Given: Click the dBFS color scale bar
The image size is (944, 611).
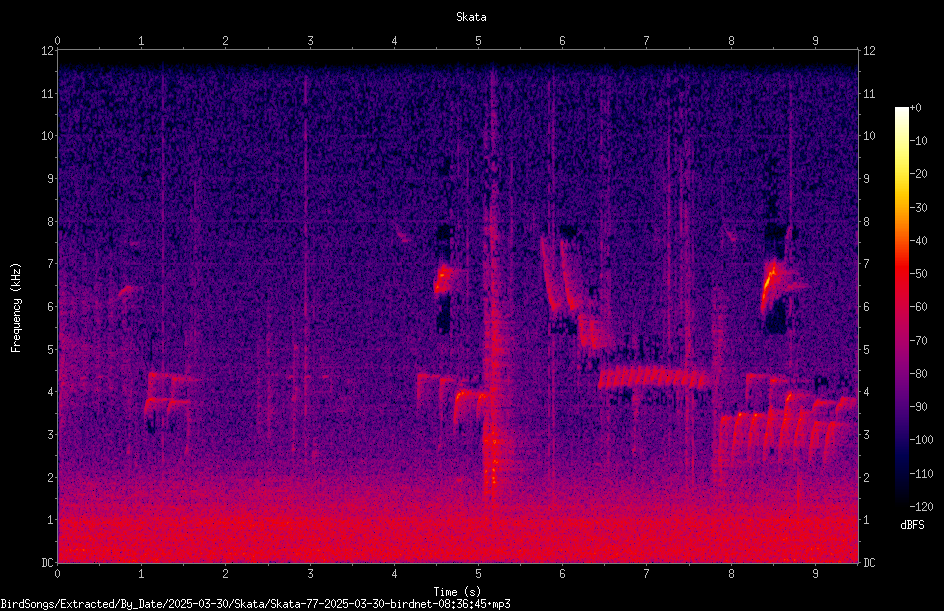Looking at the screenshot, I should point(901,306).
